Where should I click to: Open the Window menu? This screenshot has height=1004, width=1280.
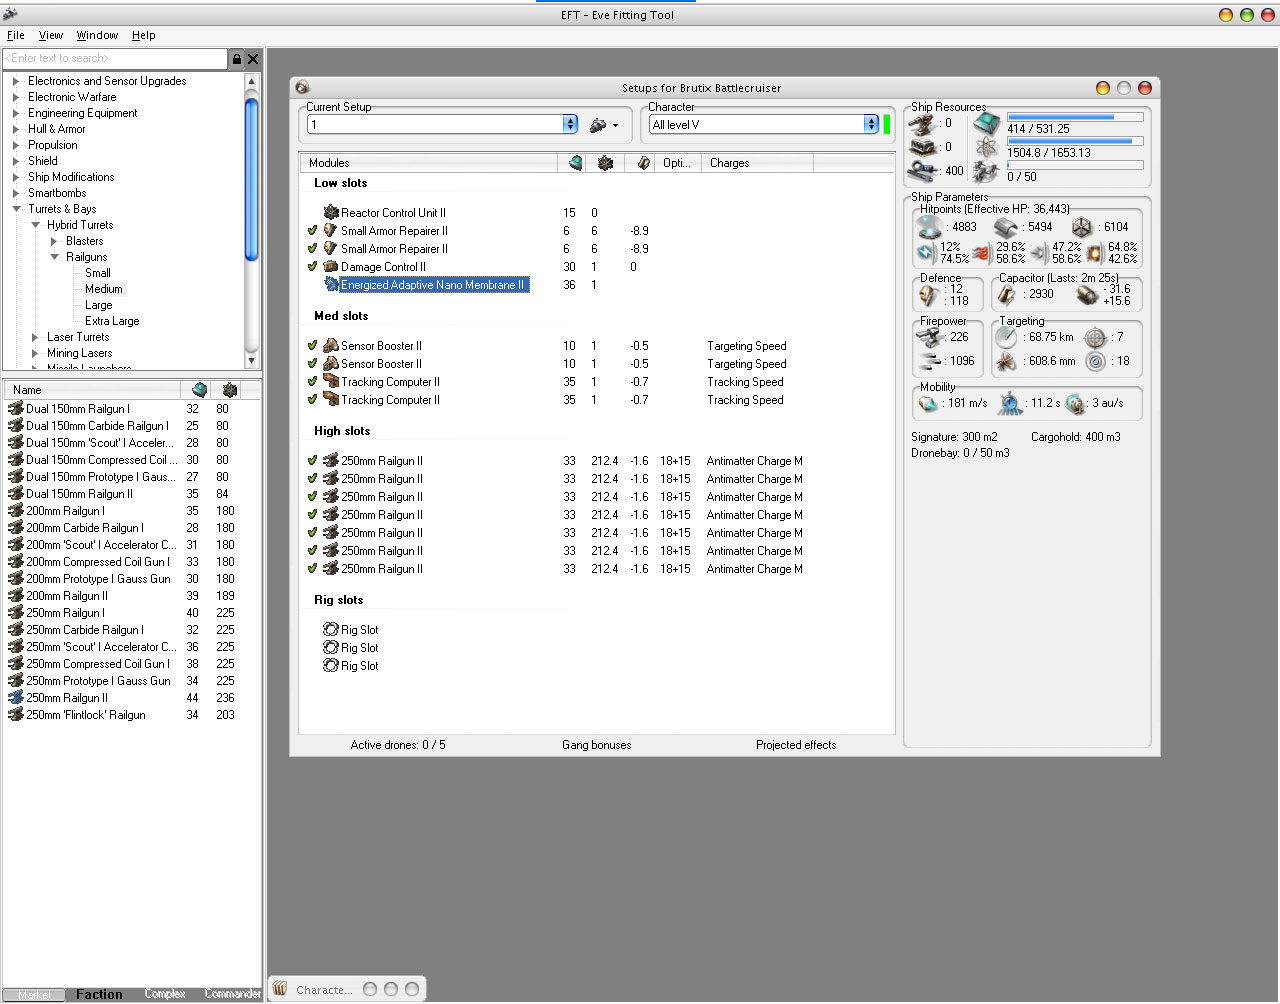[x=97, y=35]
